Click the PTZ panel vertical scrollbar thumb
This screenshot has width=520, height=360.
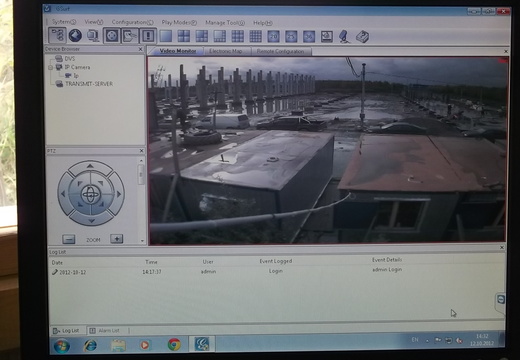(x=141, y=174)
